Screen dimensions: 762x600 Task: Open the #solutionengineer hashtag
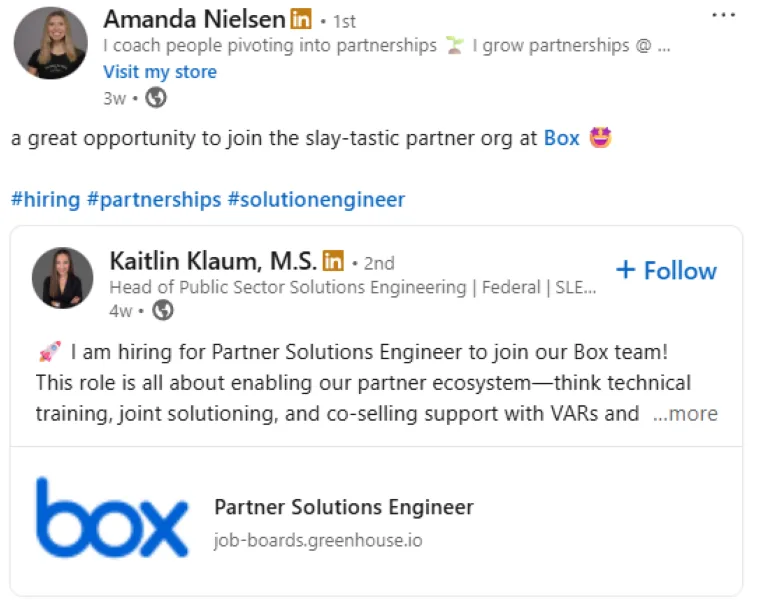coord(316,199)
